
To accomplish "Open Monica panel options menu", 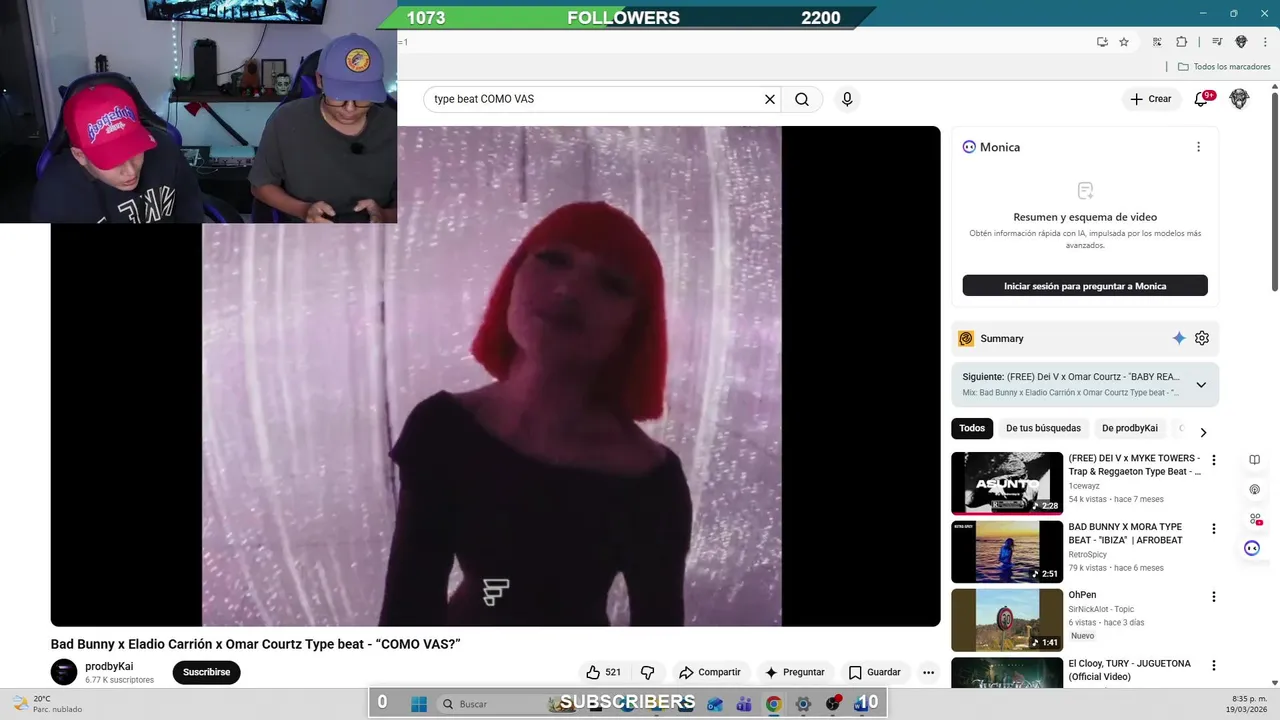I will (x=1198, y=147).
